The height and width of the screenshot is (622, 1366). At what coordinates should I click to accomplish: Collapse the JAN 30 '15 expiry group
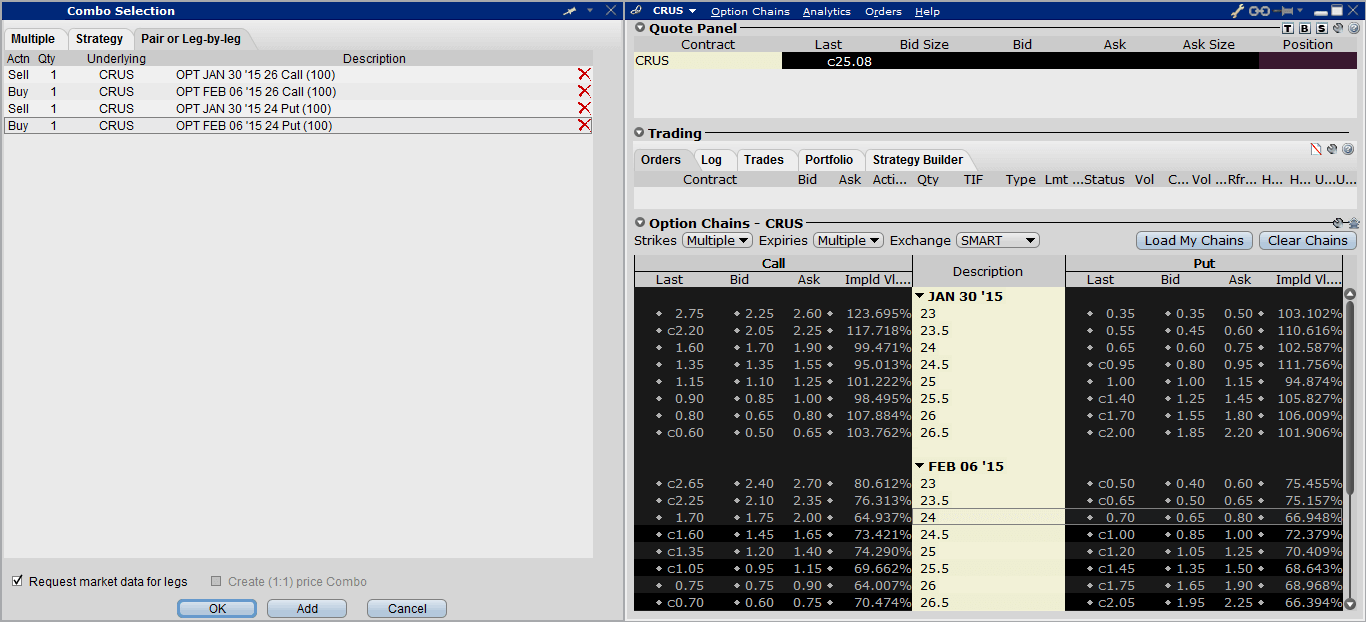[x=921, y=296]
